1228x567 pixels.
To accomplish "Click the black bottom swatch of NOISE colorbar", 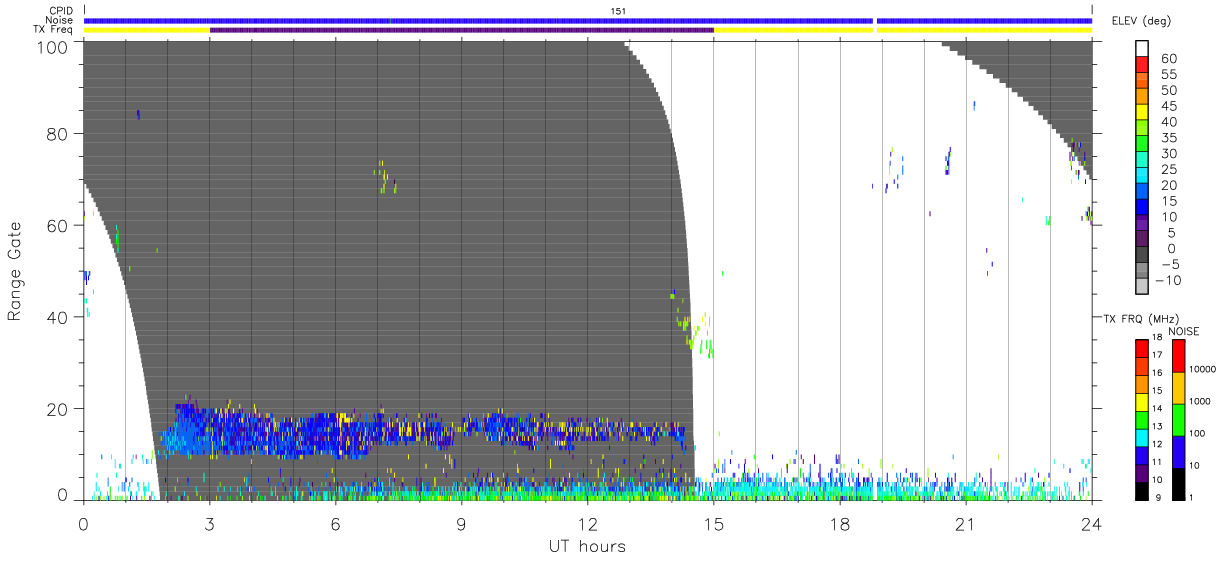I will (x=1178, y=484).
